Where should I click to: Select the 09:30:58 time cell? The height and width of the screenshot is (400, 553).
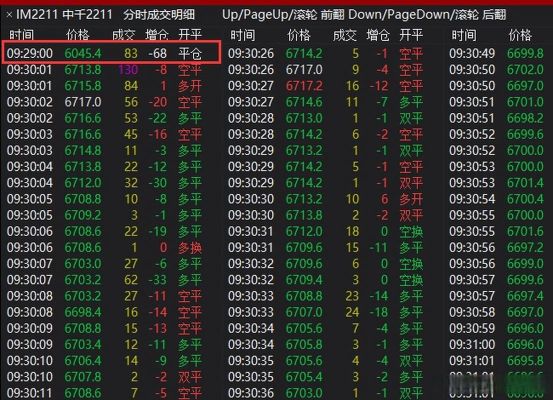[x=472, y=312]
